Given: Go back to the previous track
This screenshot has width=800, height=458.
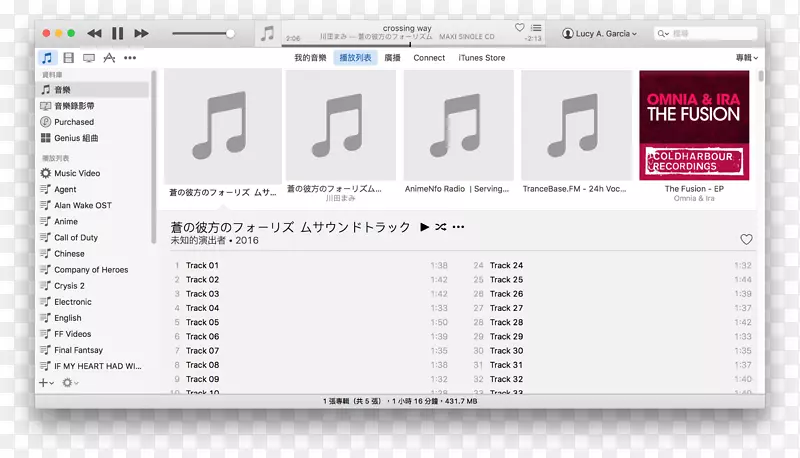Looking at the screenshot, I should coord(94,33).
